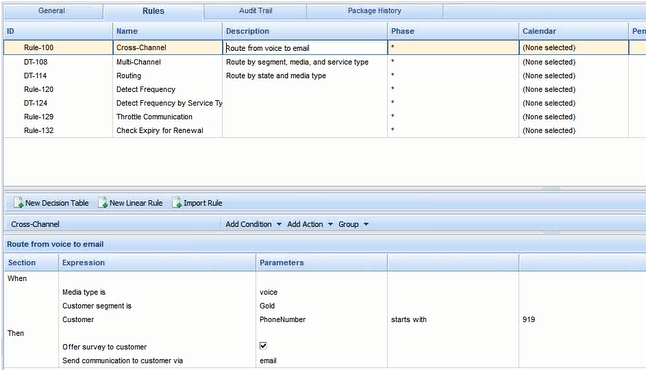This screenshot has height=371, width=647.
Task: Select the Rule-129 row ID
Action: click(x=38, y=117)
